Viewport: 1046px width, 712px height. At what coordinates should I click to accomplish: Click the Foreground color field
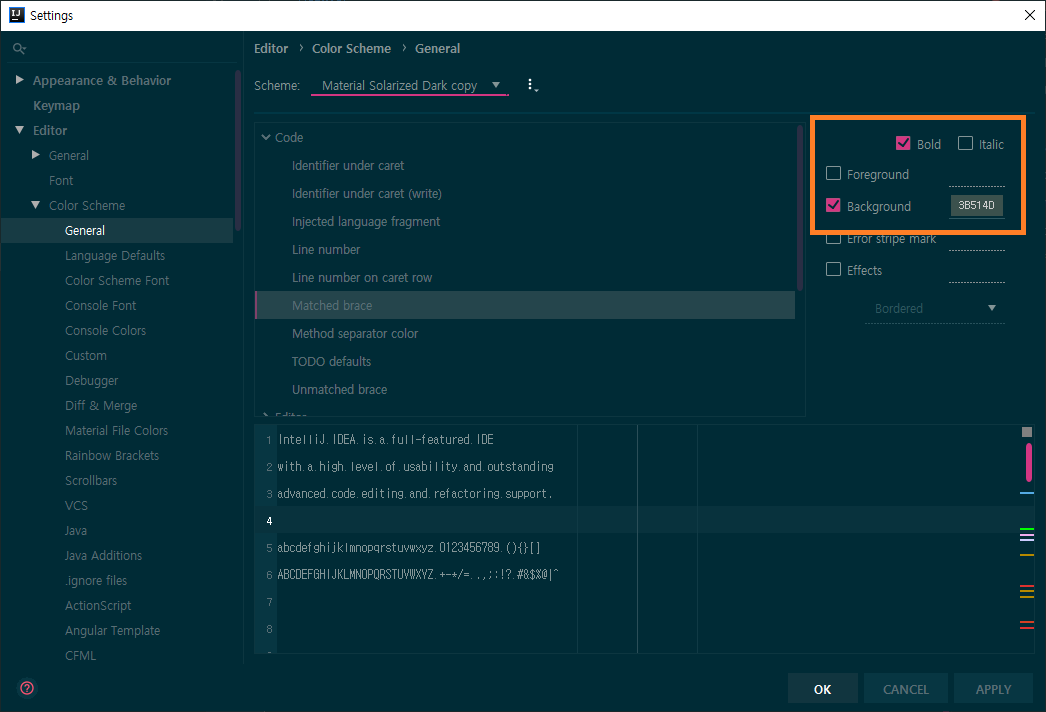click(x=977, y=176)
